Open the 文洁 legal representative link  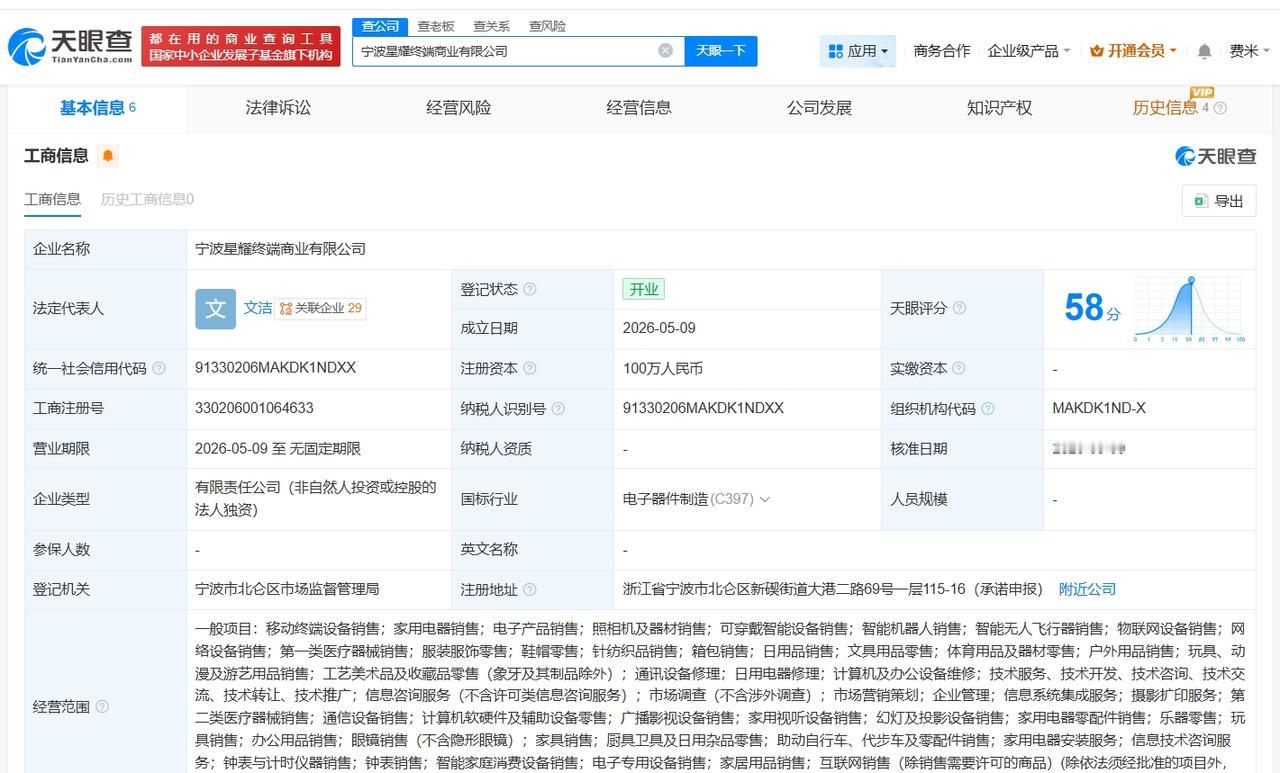(x=258, y=308)
